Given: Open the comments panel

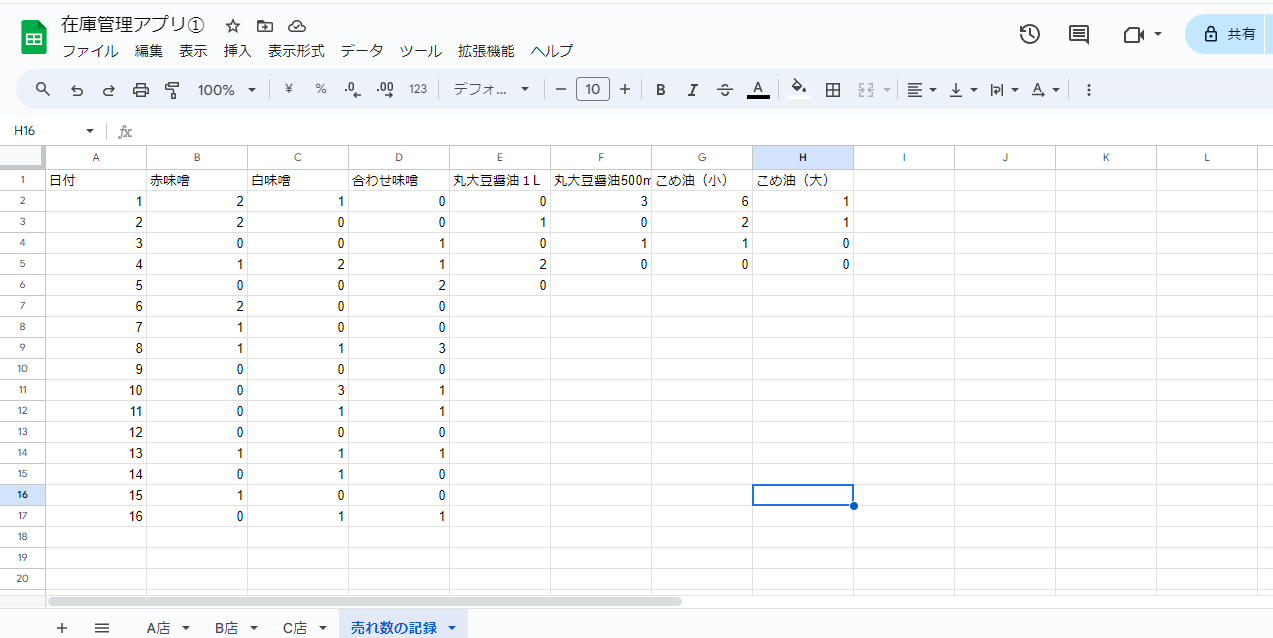Looking at the screenshot, I should click(x=1078, y=34).
